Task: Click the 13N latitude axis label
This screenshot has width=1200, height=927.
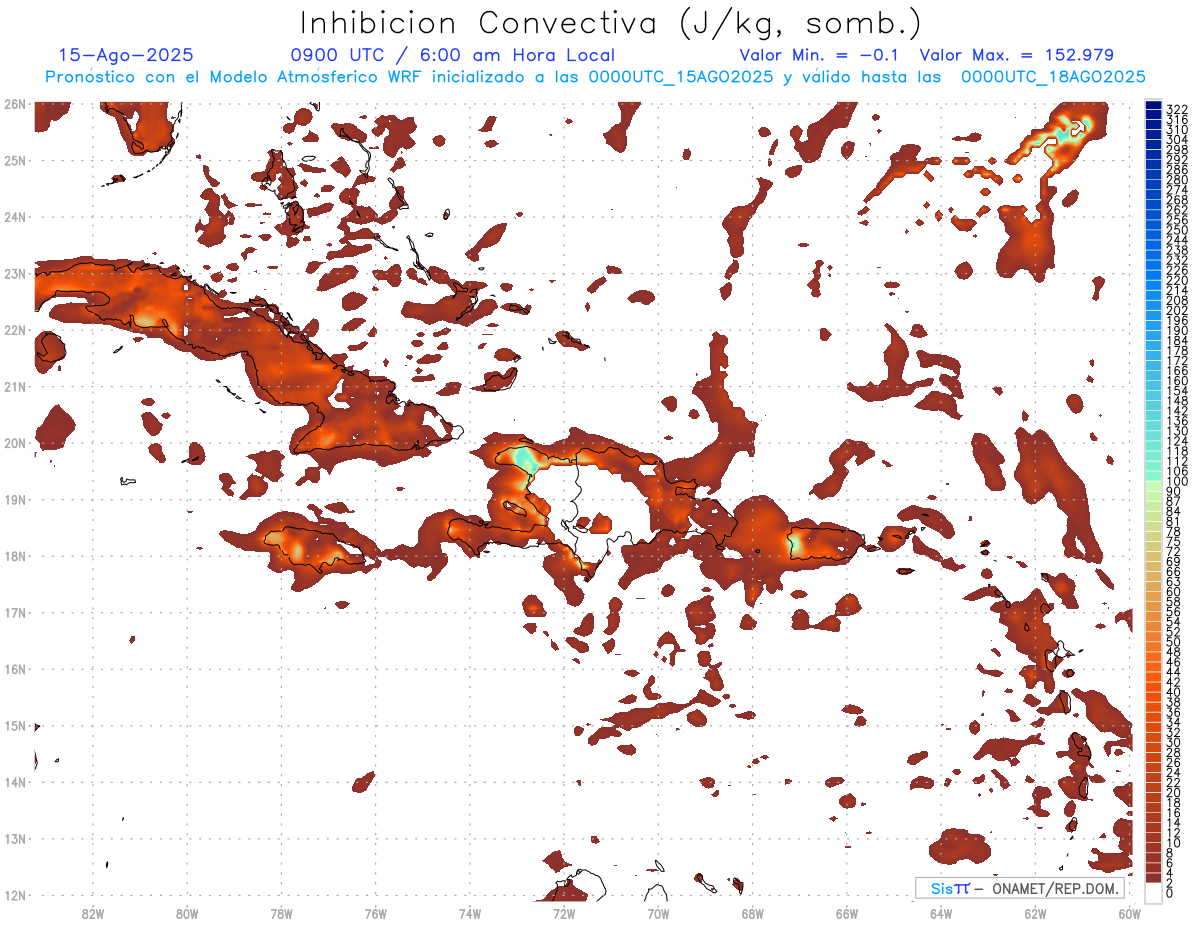Action: pyautogui.click(x=14, y=838)
